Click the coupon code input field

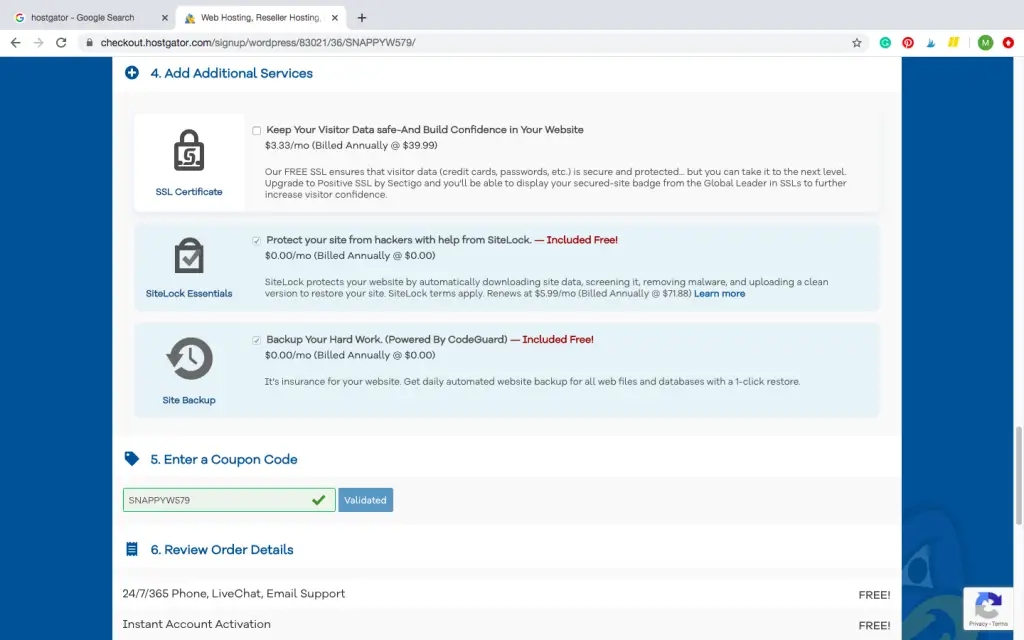point(229,500)
